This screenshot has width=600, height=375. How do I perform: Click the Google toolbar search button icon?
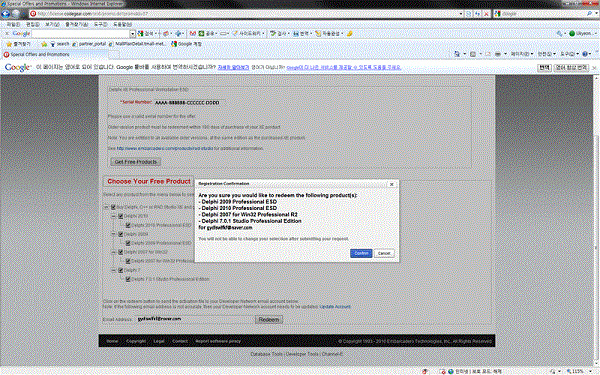pos(140,34)
